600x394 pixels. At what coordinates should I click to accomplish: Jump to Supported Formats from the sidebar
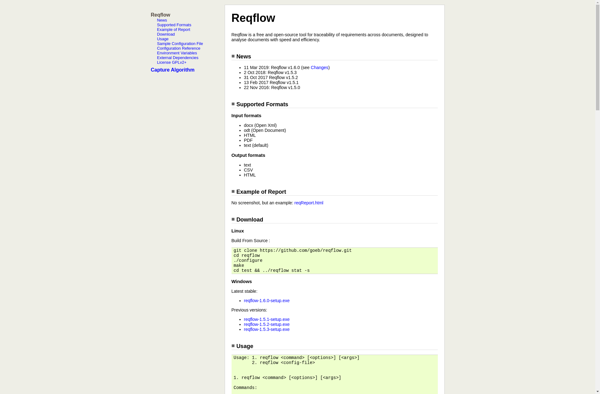coord(174,25)
